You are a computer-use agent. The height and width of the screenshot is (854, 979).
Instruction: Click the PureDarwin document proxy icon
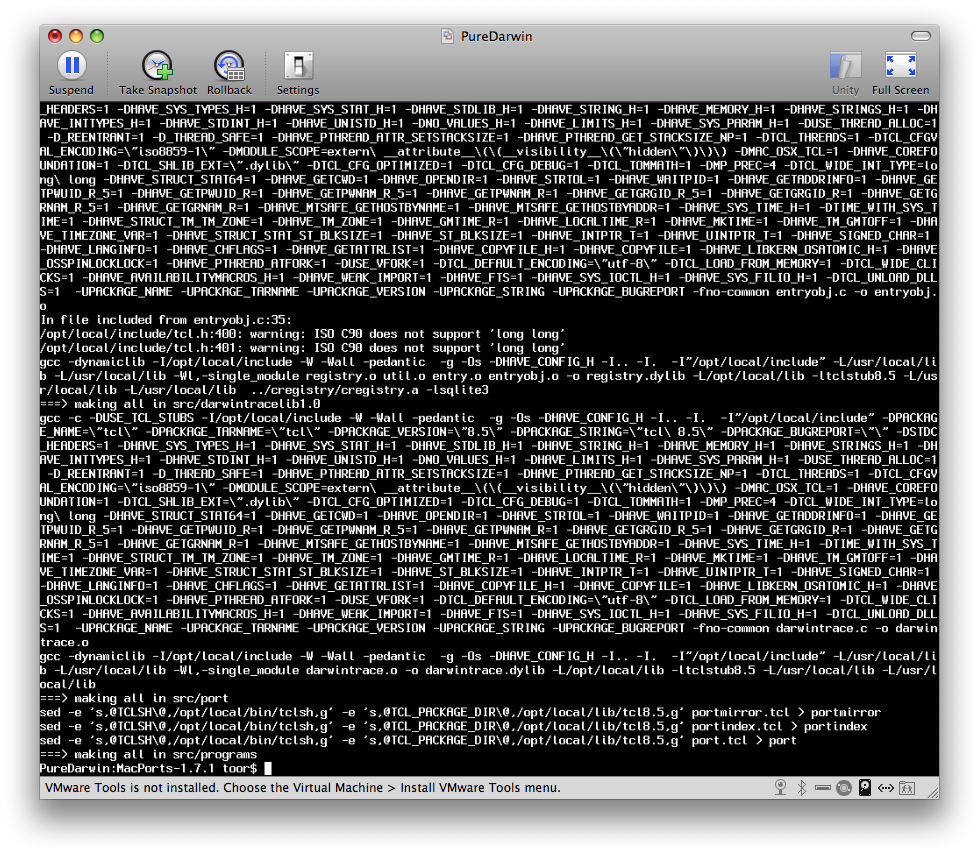pos(447,36)
